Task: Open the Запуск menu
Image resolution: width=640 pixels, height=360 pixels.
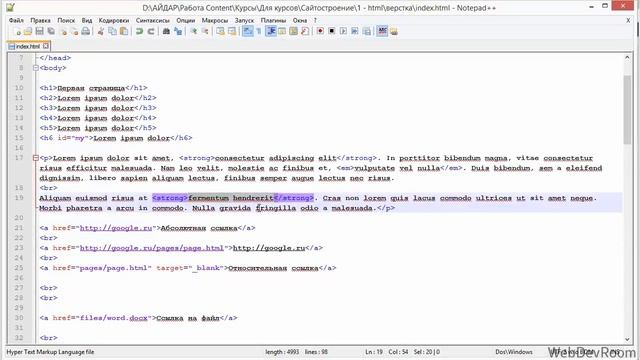Action: pos(244,20)
